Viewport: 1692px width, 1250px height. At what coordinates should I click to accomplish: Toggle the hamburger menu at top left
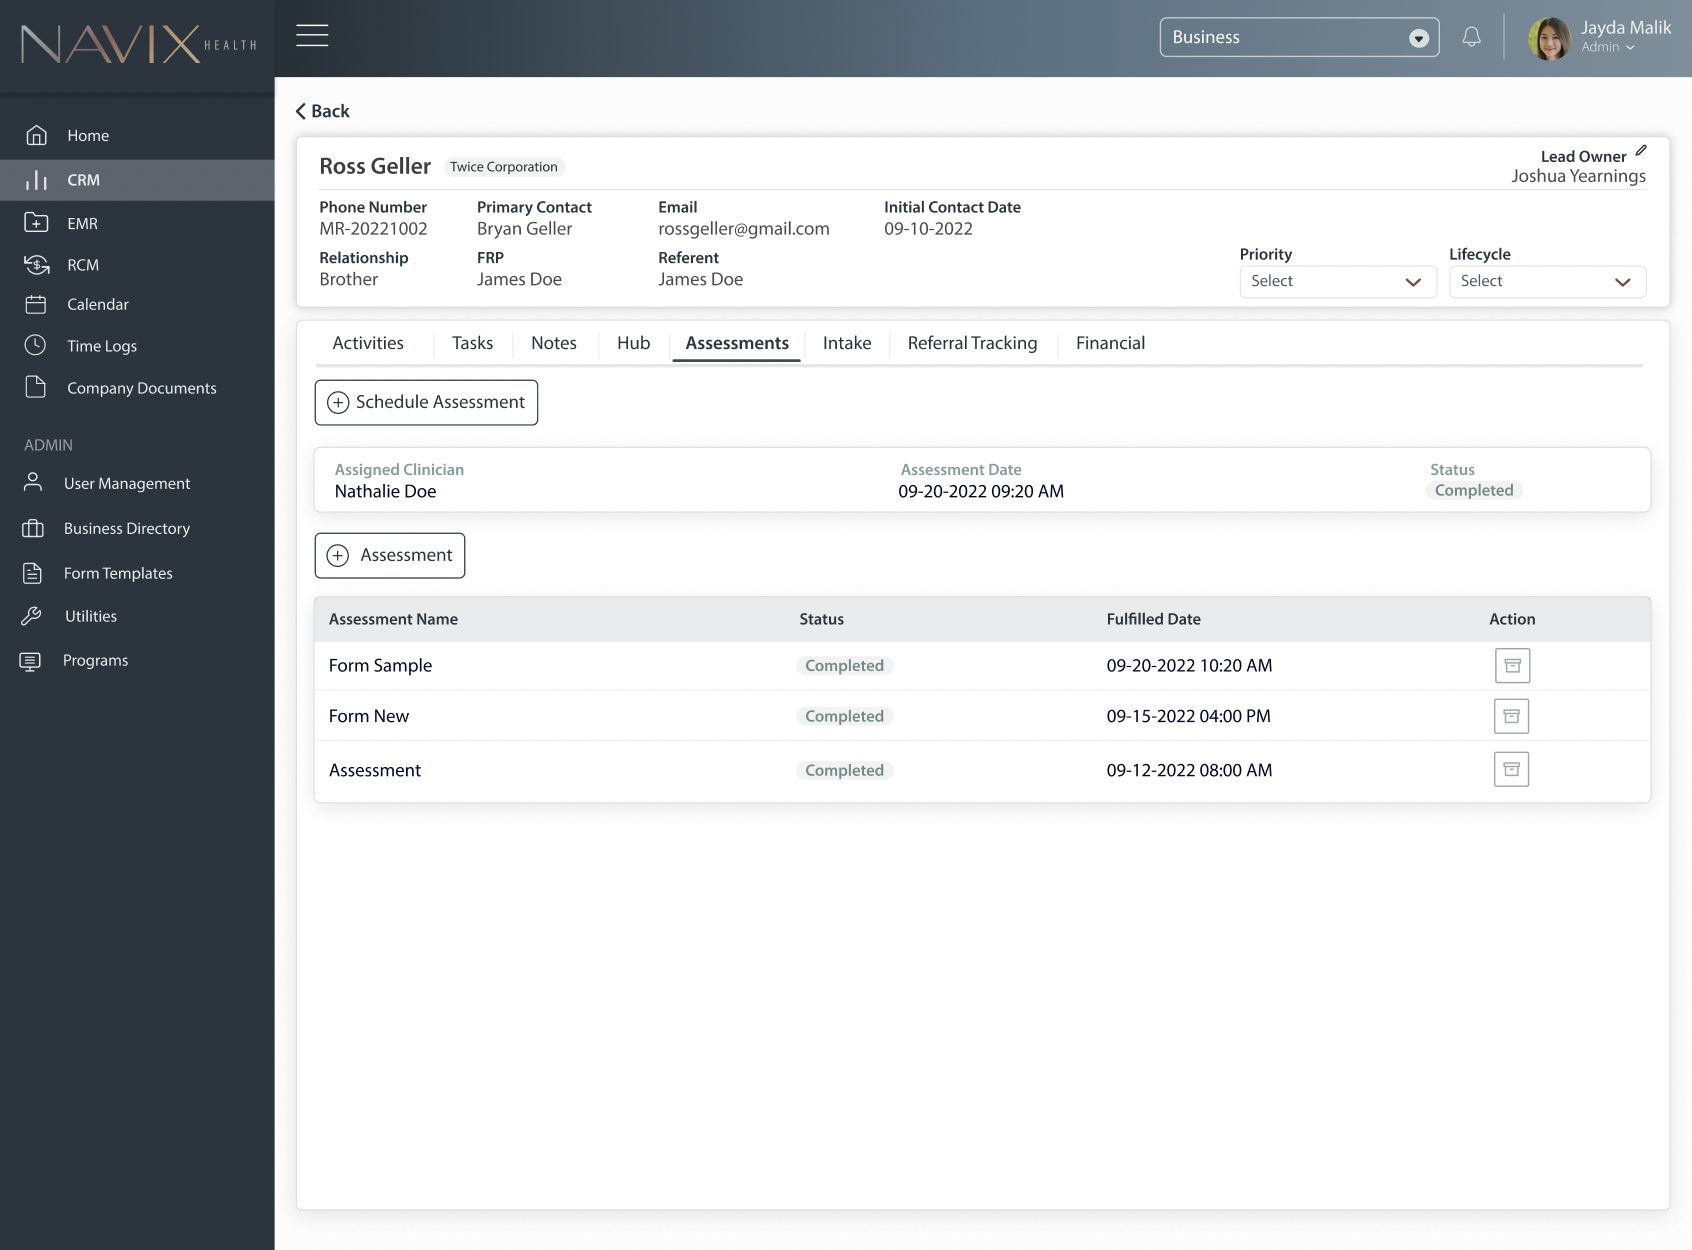tap(311, 34)
